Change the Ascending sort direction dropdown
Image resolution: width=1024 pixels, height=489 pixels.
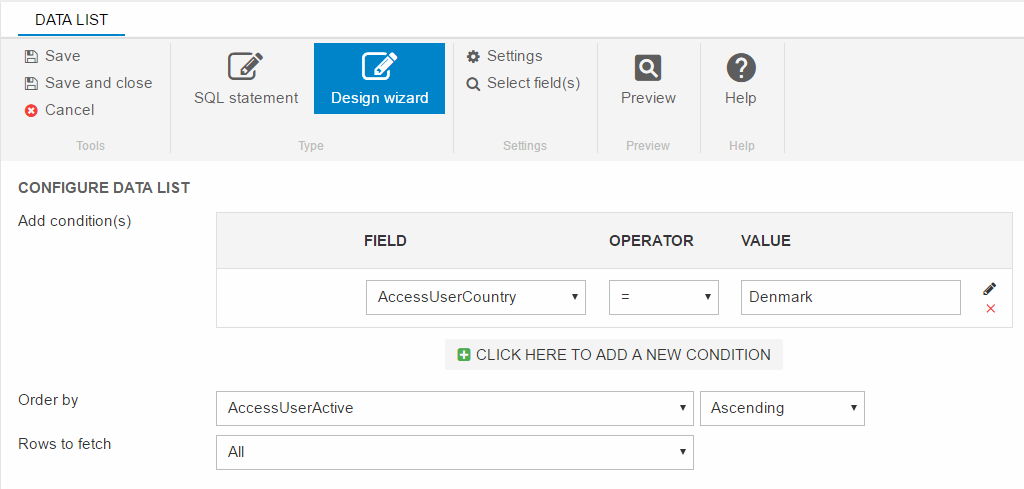click(782, 408)
